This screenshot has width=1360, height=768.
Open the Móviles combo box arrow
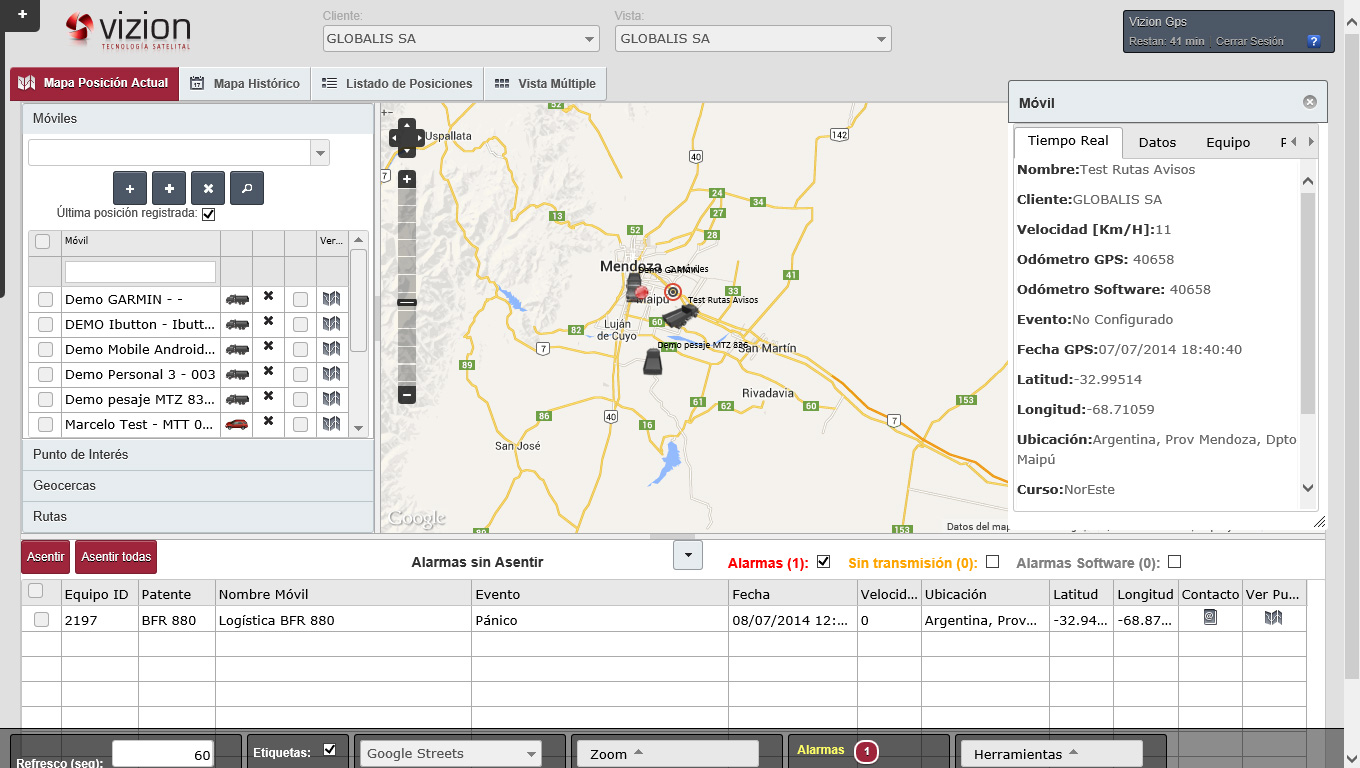321,153
